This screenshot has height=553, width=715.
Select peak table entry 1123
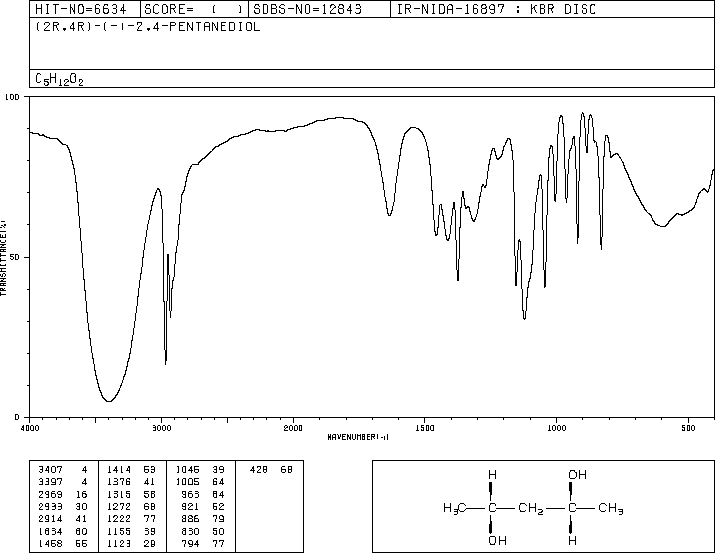click(x=119, y=544)
